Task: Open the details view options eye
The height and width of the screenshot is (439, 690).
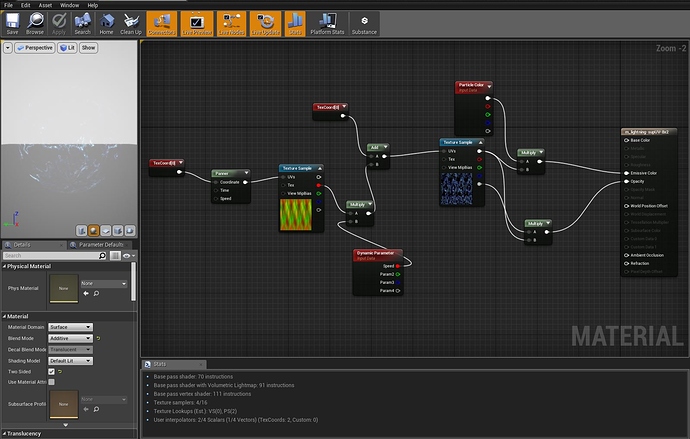Action: click(x=128, y=256)
